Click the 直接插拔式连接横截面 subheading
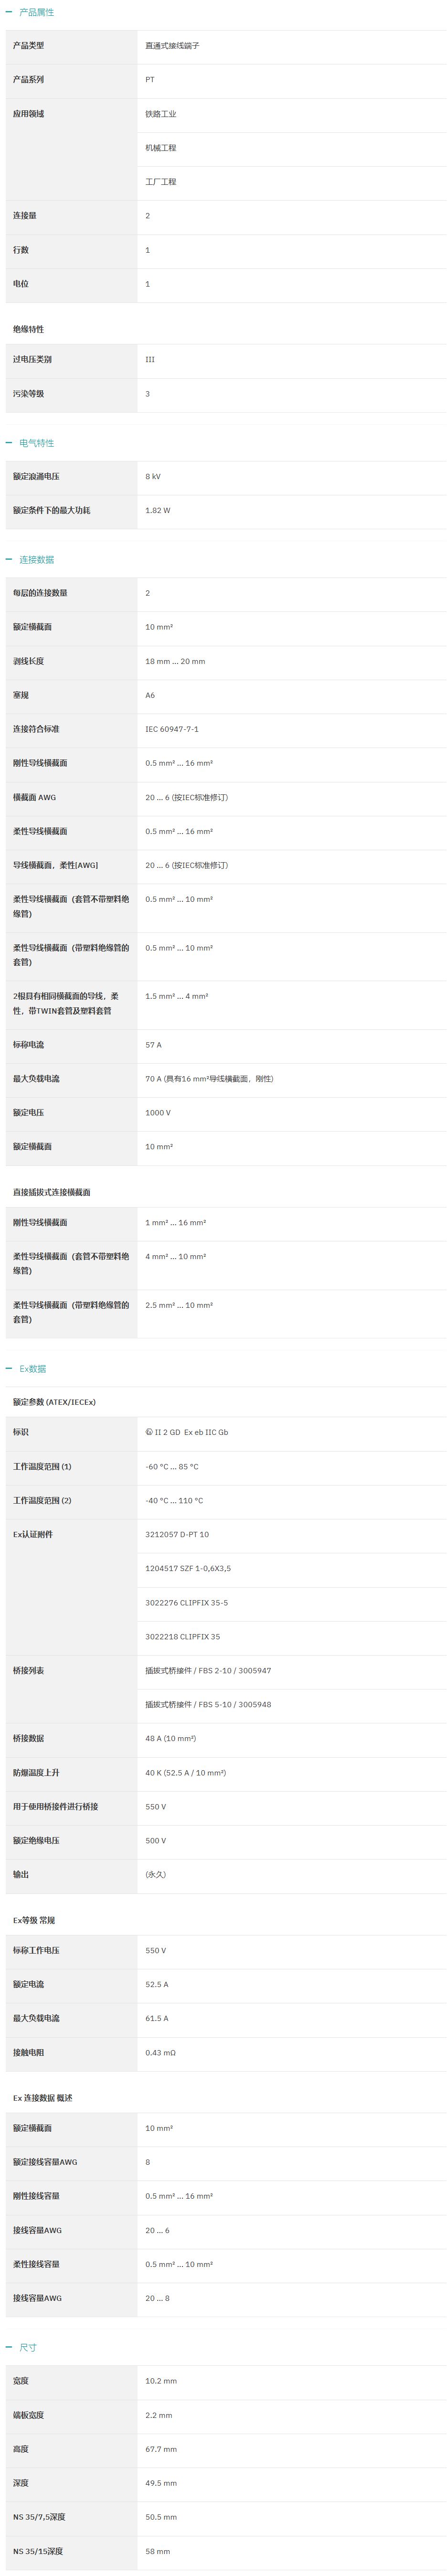 point(52,1193)
